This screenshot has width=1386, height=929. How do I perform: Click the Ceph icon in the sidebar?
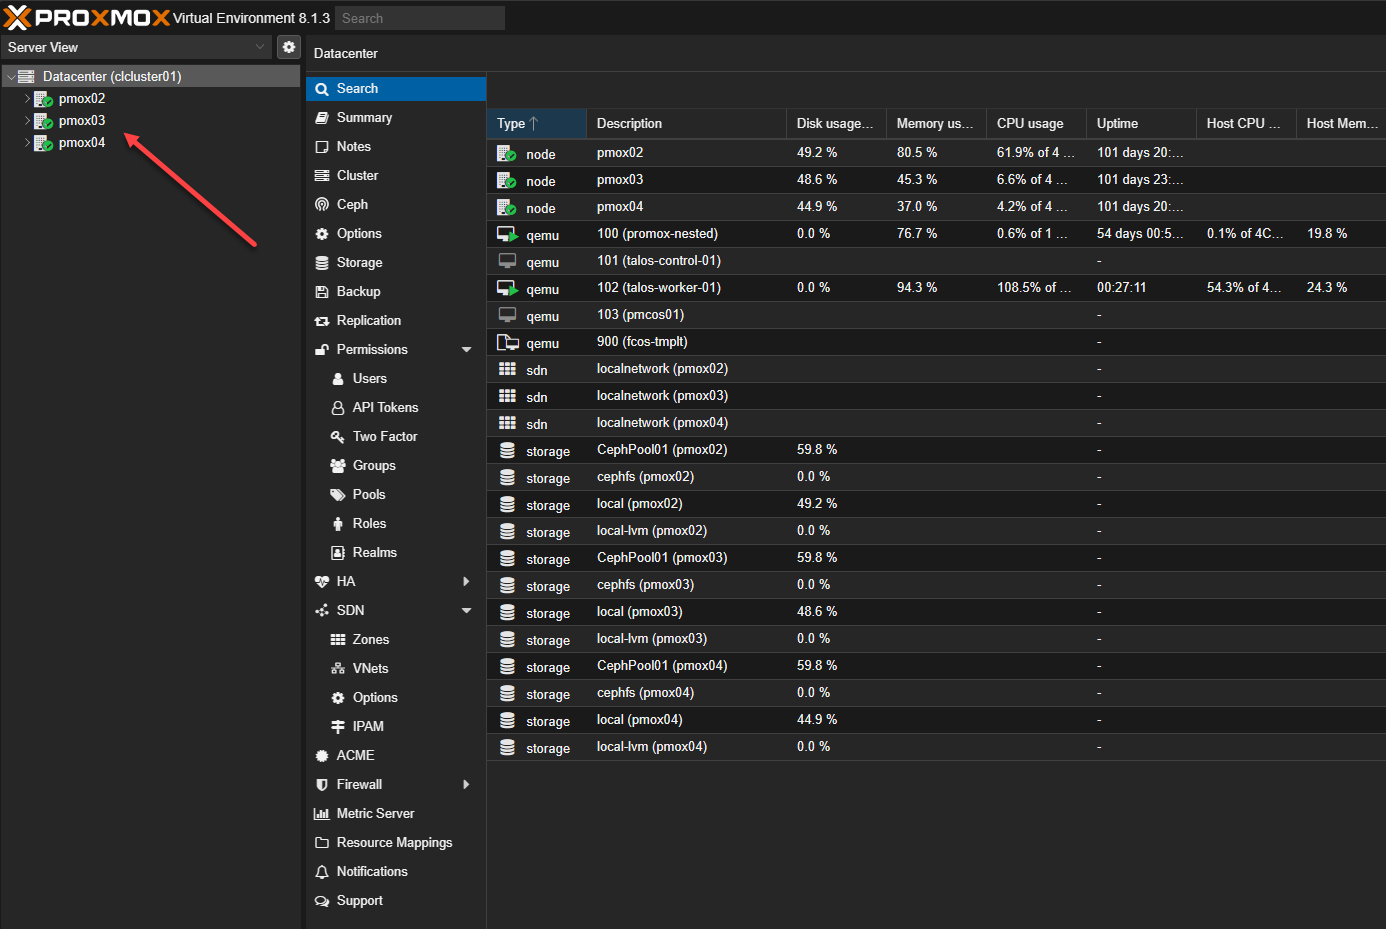point(322,204)
